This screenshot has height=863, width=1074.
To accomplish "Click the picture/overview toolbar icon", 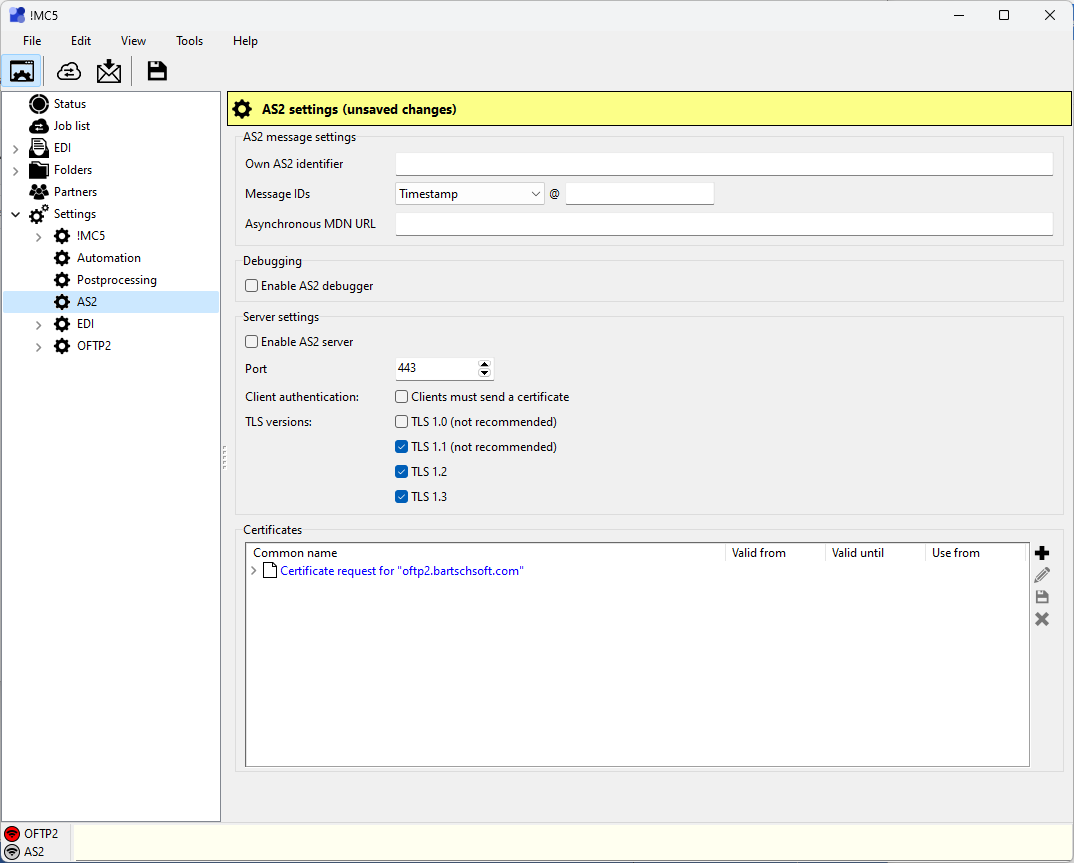I will (22, 71).
